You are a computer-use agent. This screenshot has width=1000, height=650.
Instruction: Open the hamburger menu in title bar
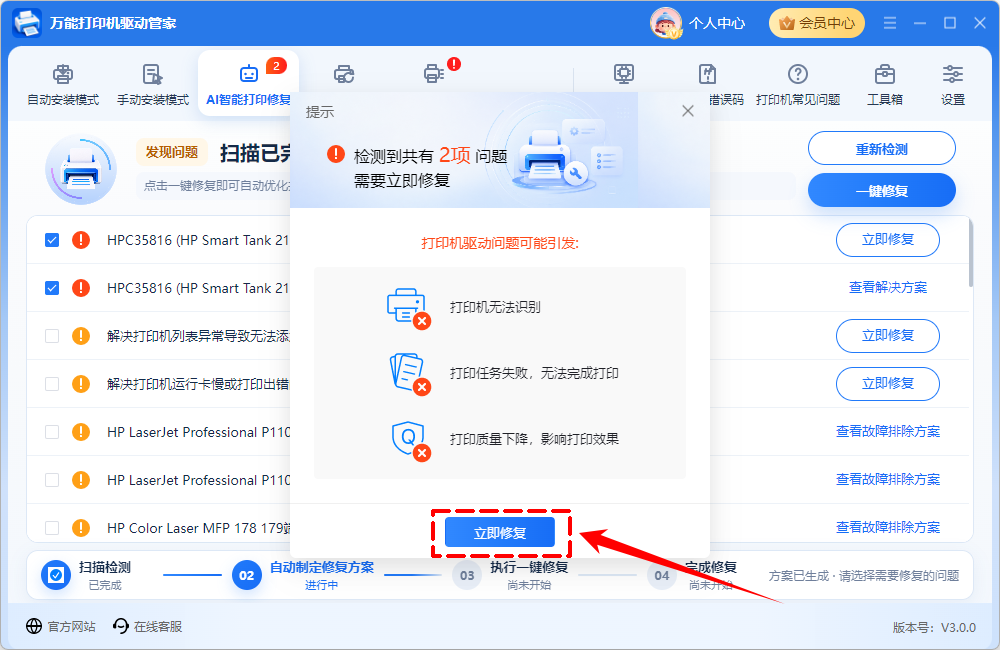tap(890, 23)
